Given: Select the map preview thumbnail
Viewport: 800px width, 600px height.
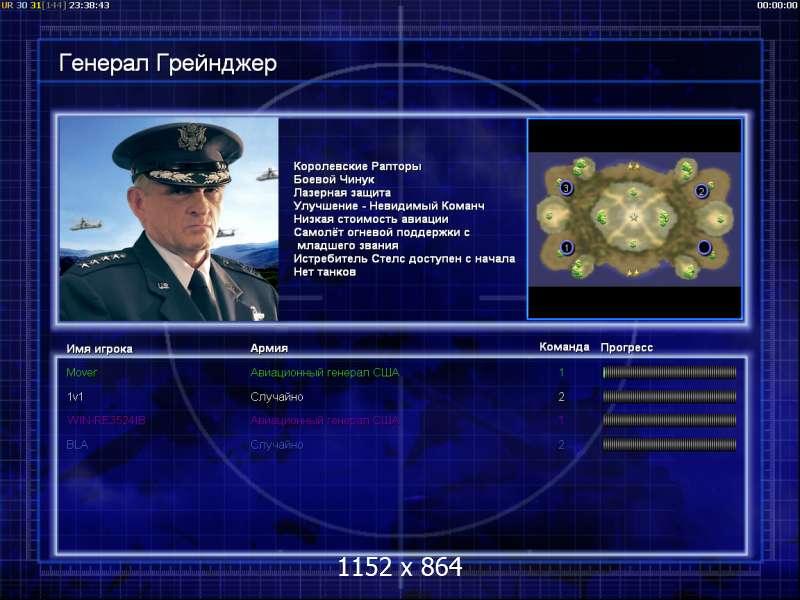Looking at the screenshot, I should click(635, 219).
